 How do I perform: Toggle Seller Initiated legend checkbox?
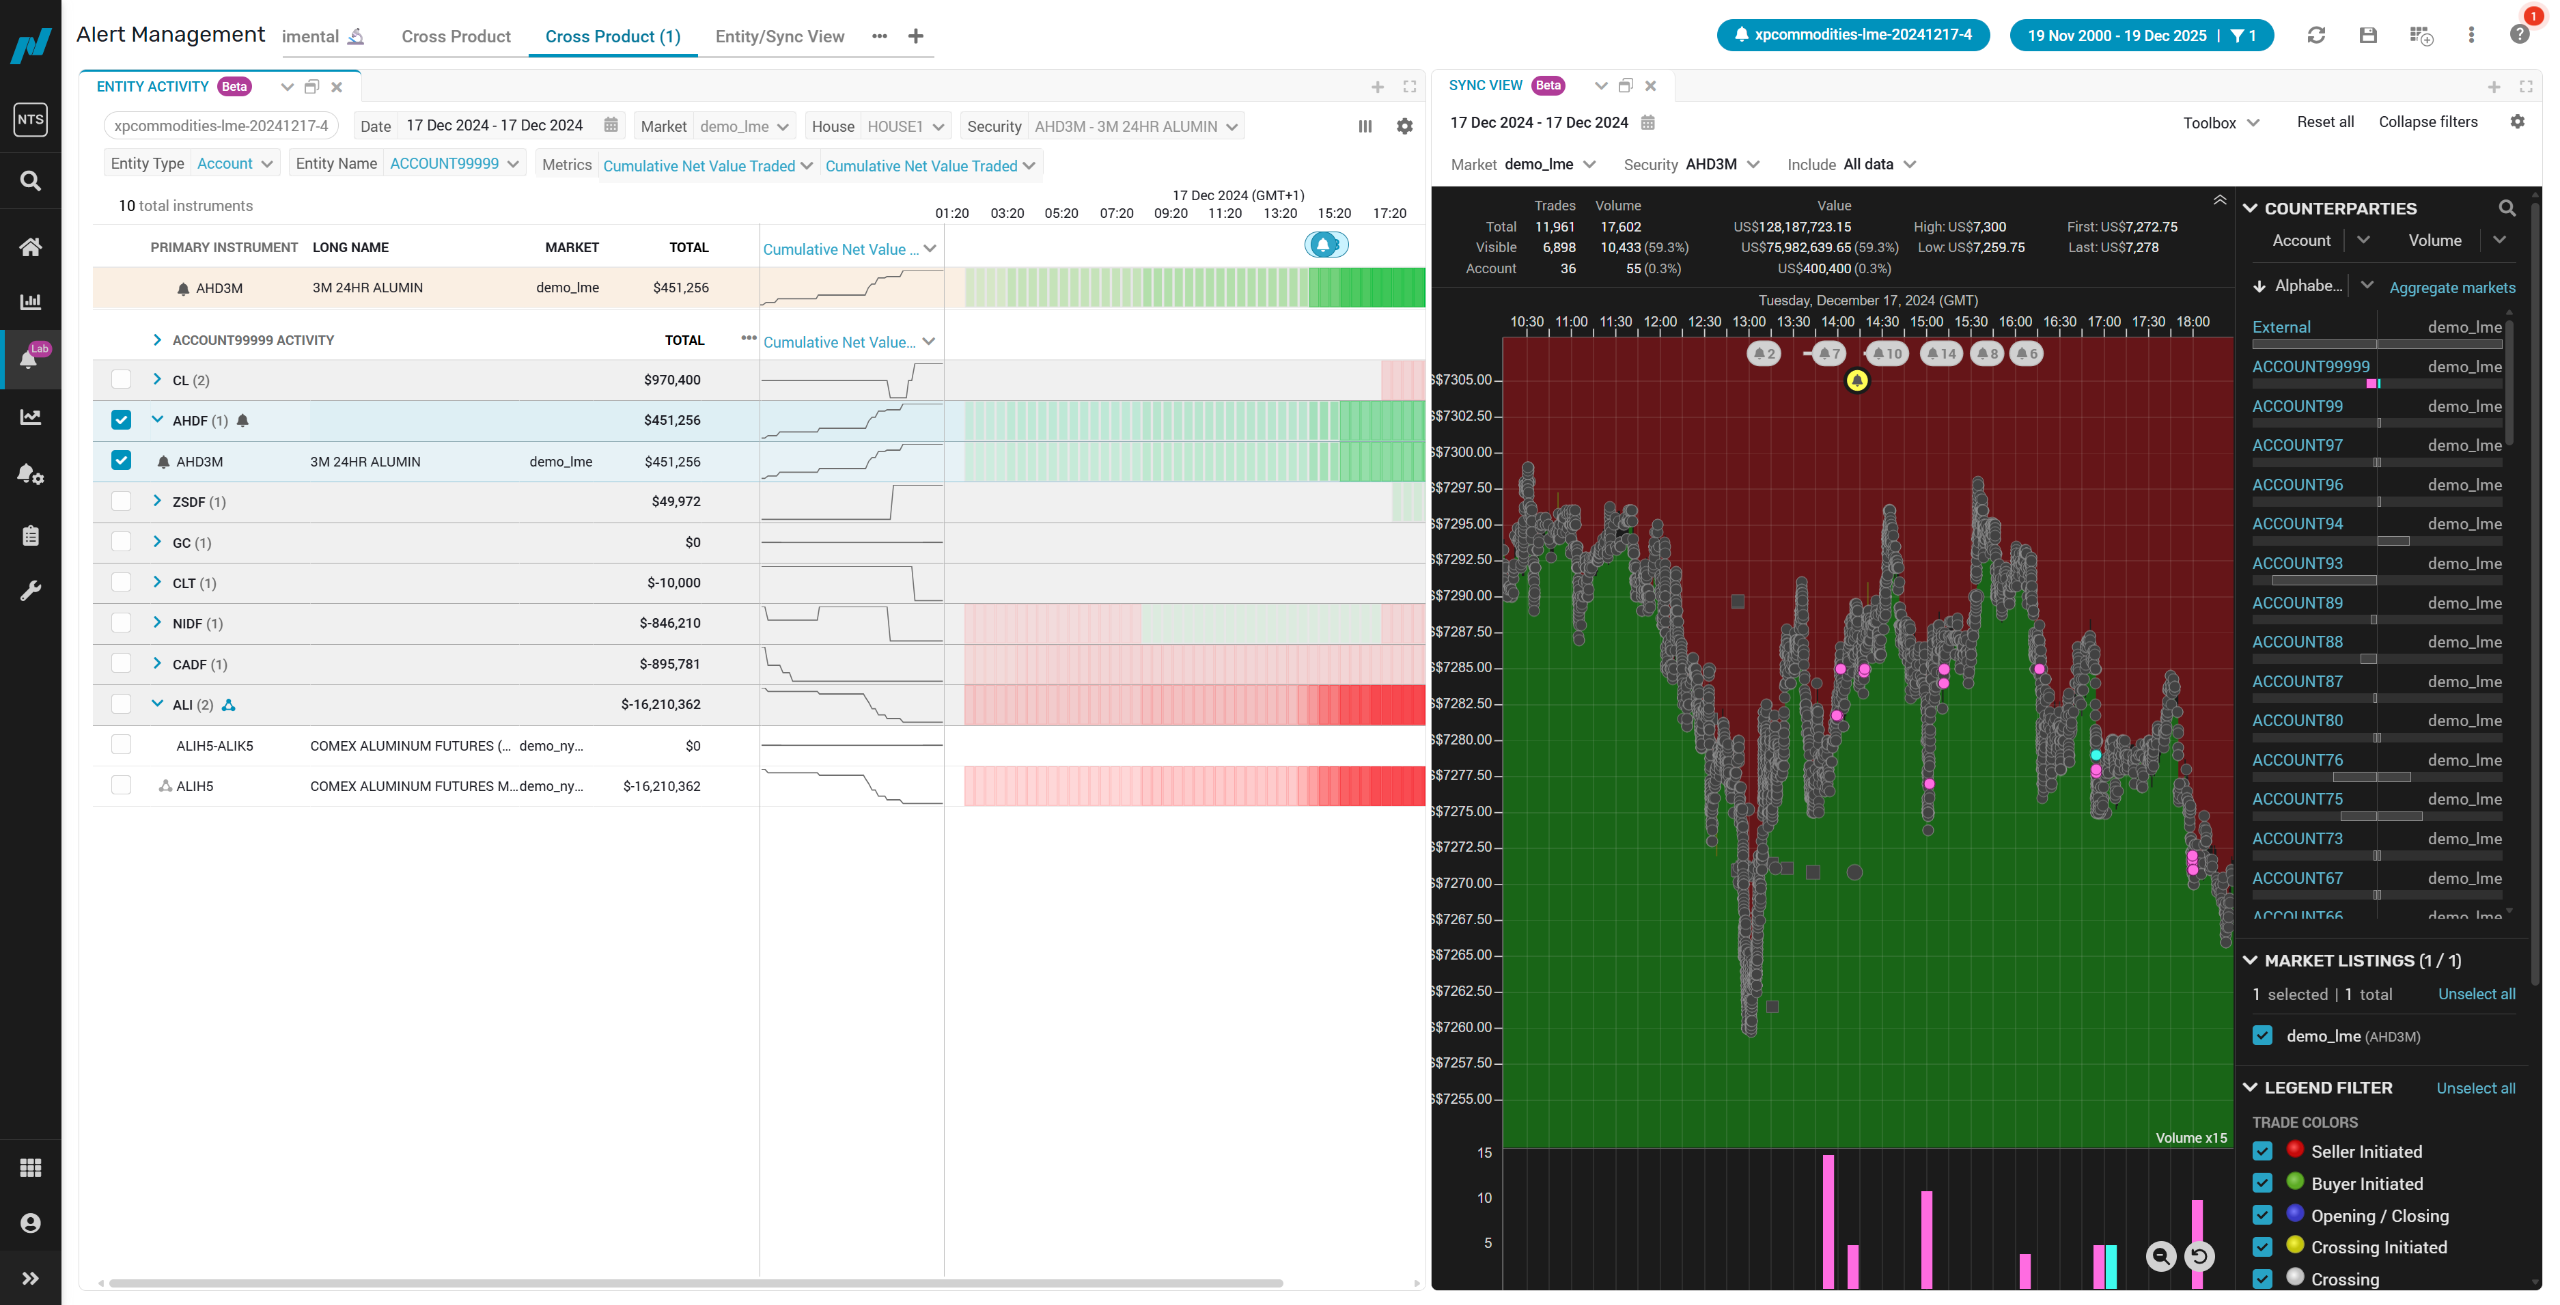pyautogui.click(x=2262, y=1151)
